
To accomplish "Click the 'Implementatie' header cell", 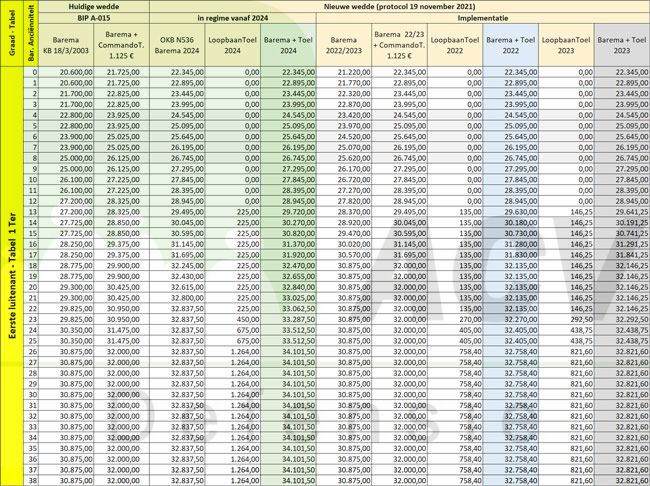I will tap(483, 18).
